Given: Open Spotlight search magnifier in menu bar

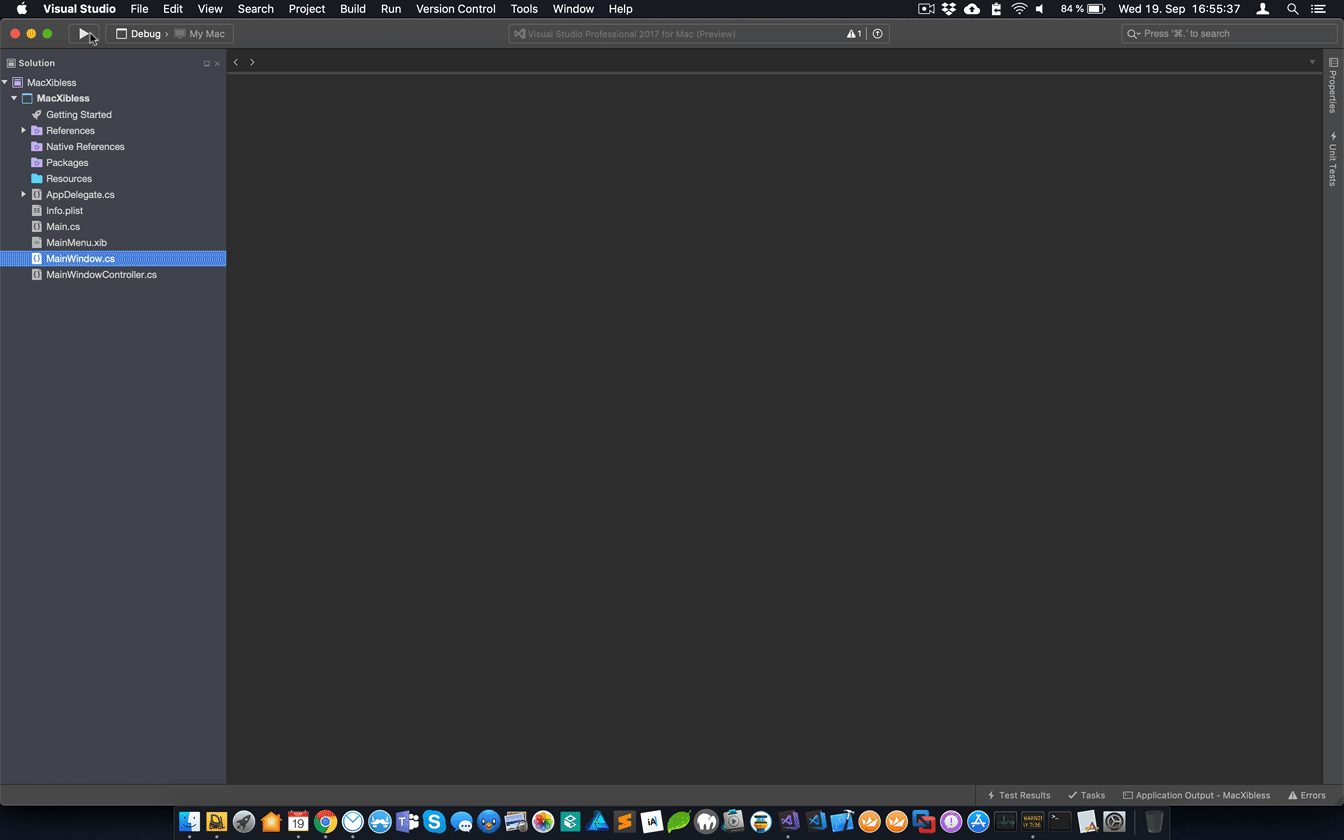Looking at the screenshot, I should click(1292, 9).
